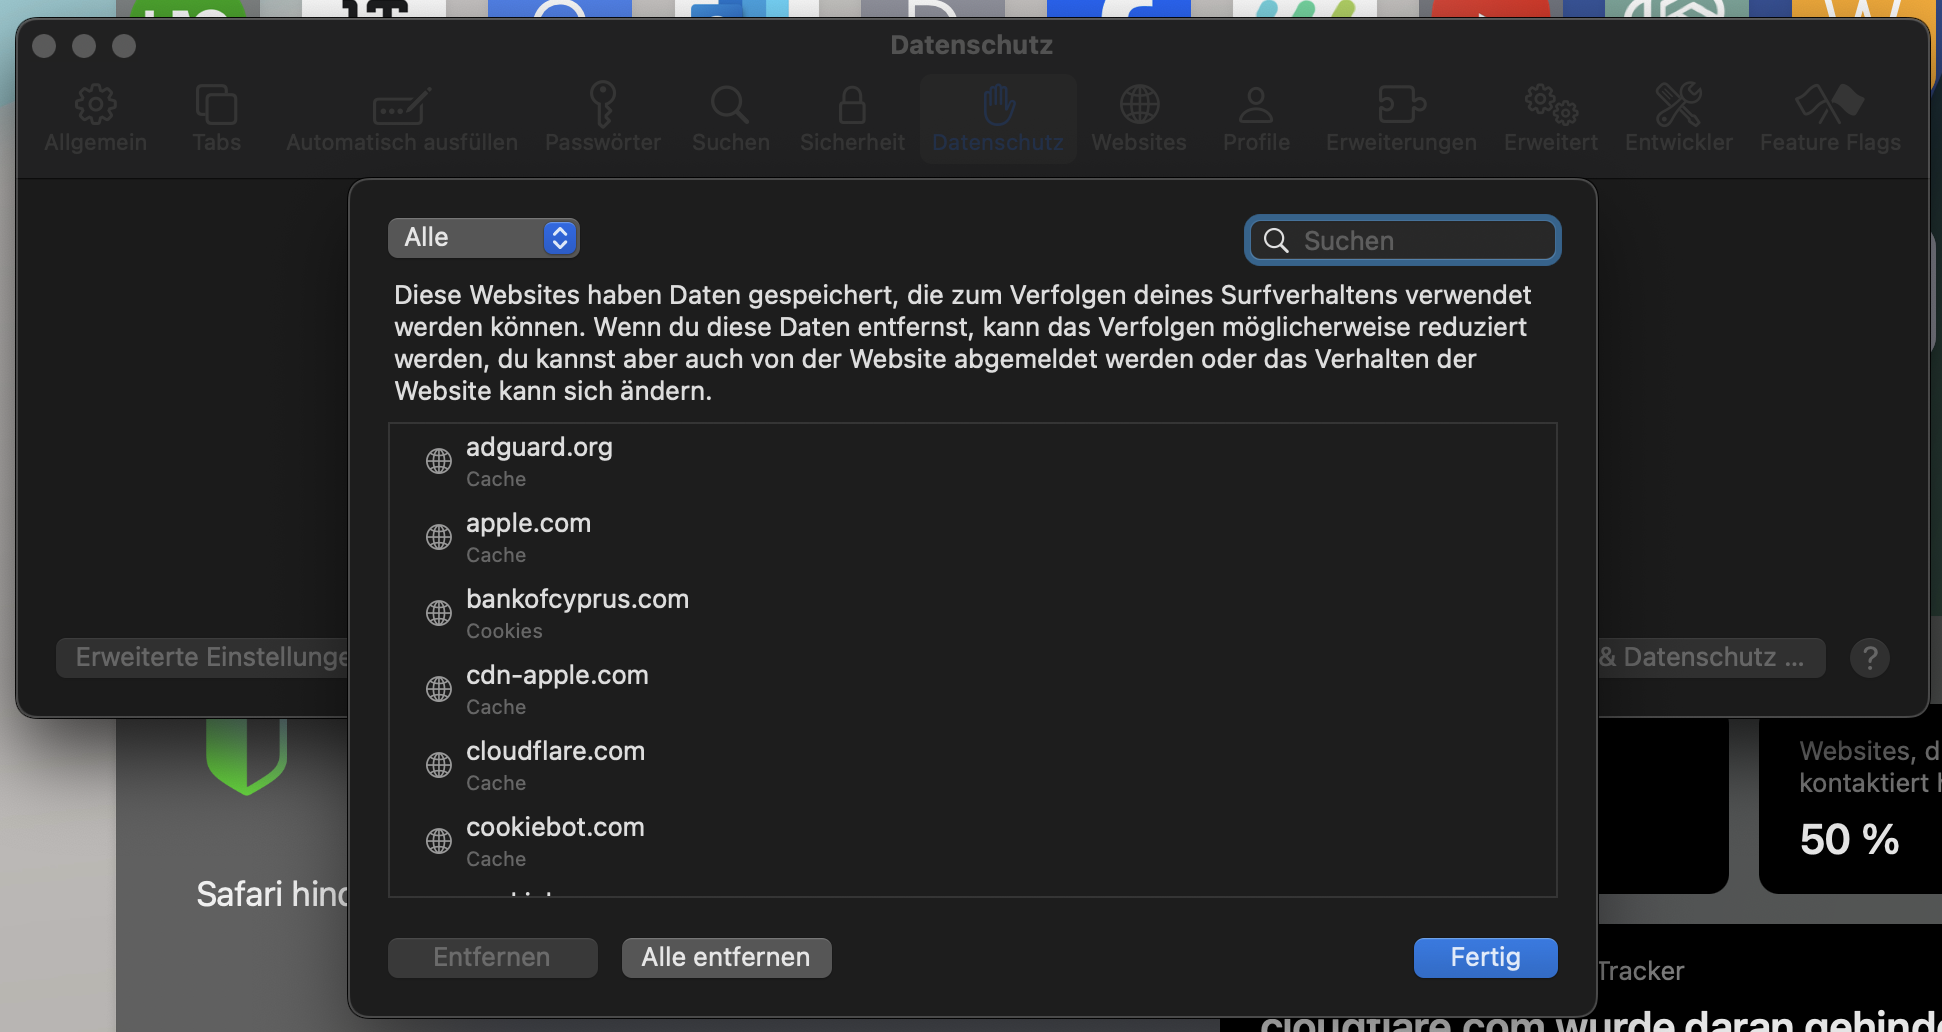Viewport: 1942px width, 1032px height.
Task: Open the Websites settings pane
Action: [1139, 117]
